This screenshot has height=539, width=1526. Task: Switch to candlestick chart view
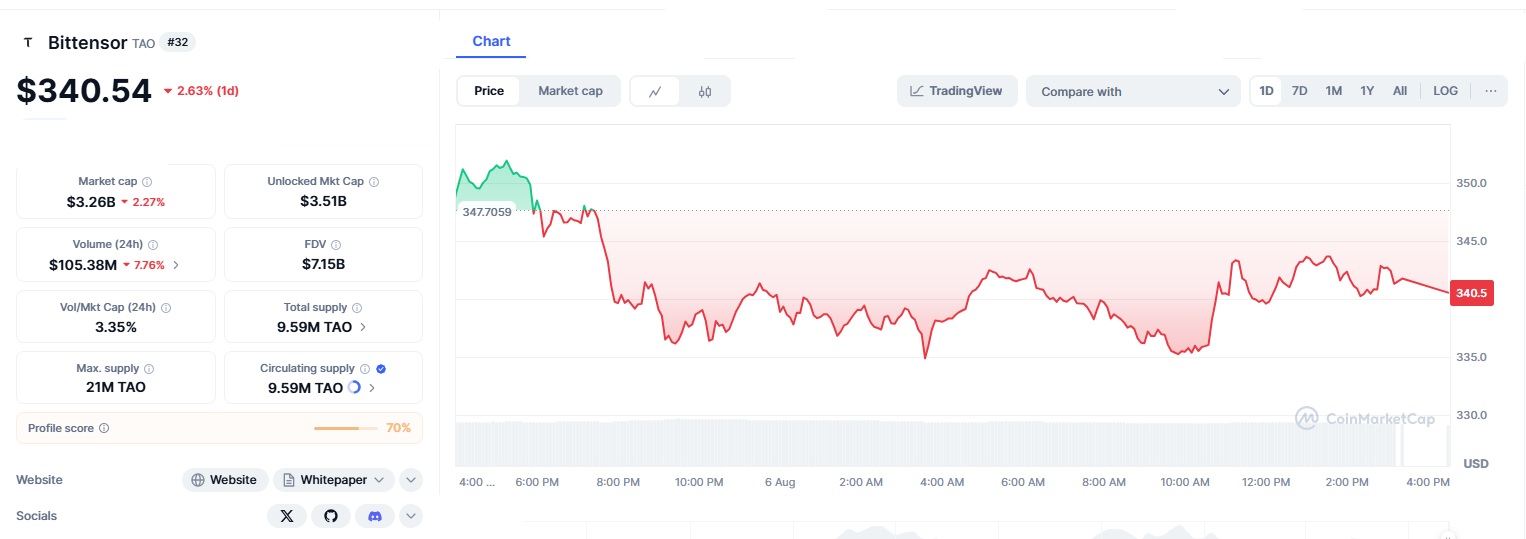705,91
